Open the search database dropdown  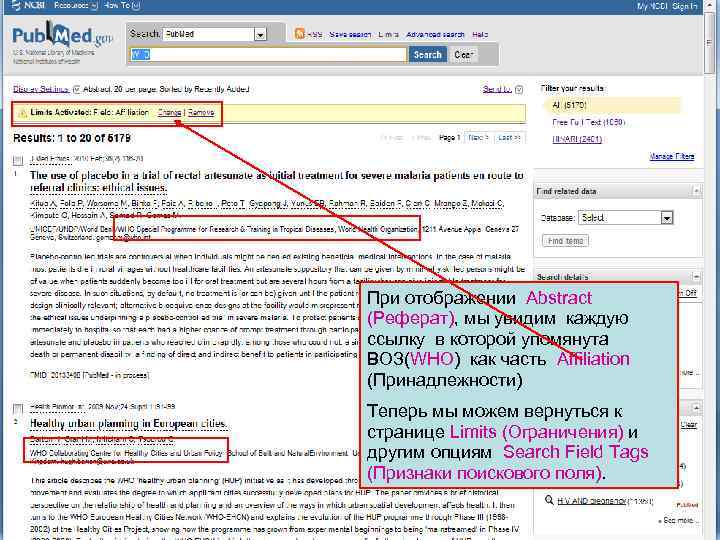[x=215, y=34]
